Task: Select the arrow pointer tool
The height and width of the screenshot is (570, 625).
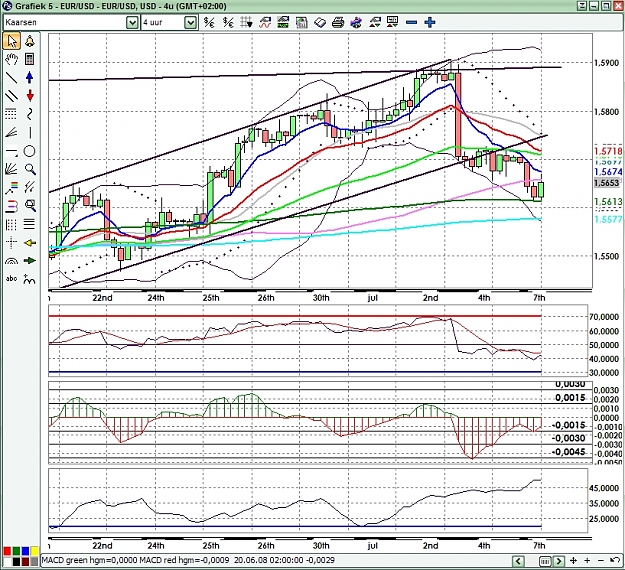Action: click(12, 41)
